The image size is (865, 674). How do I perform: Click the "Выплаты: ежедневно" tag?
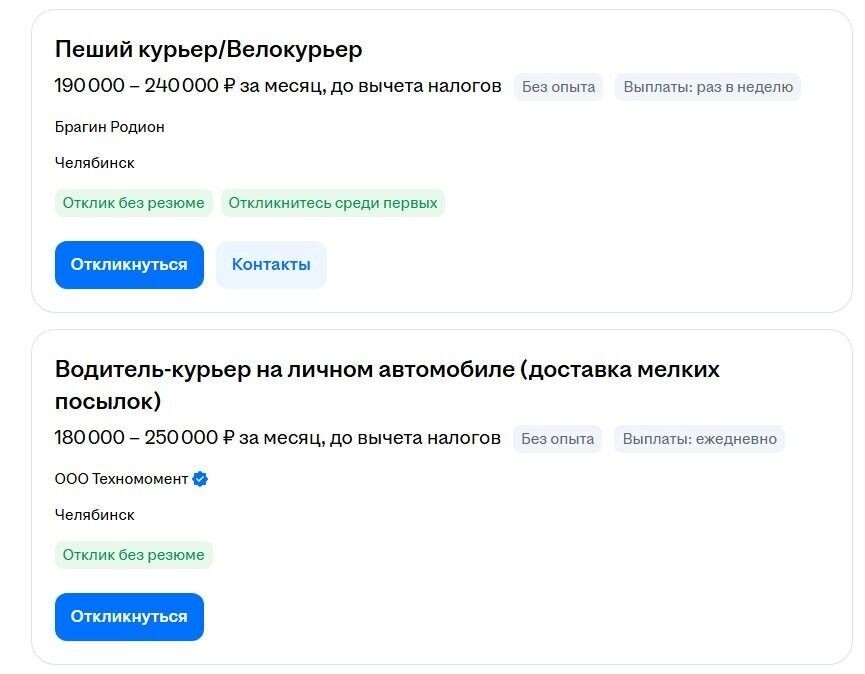pos(700,439)
